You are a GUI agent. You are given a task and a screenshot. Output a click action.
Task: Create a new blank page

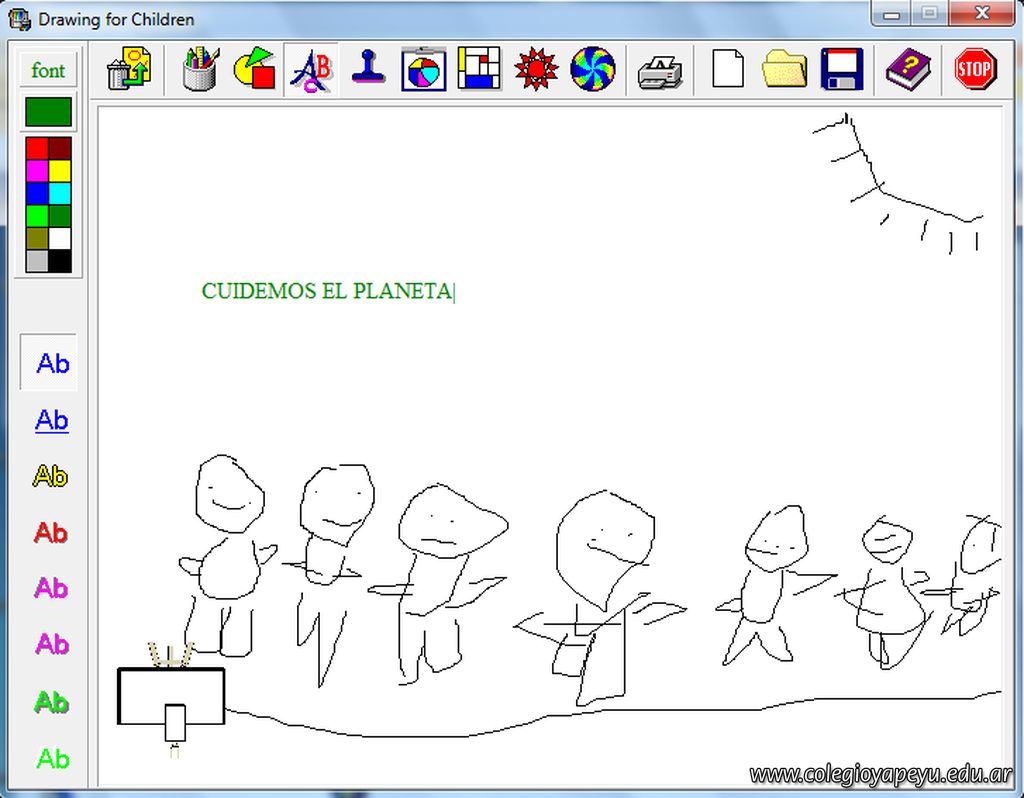[x=728, y=70]
